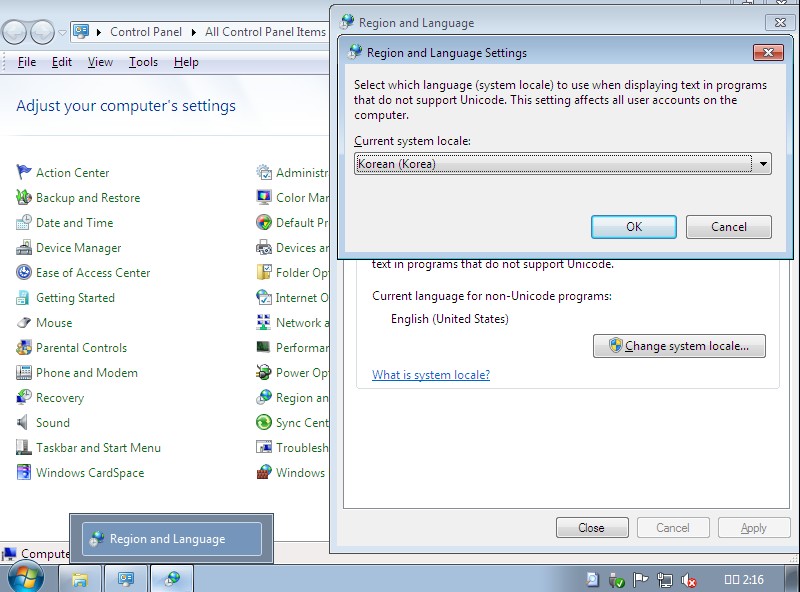This screenshot has width=800, height=592.
Task: Click the Back navigation button
Action: (x=14, y=32)
